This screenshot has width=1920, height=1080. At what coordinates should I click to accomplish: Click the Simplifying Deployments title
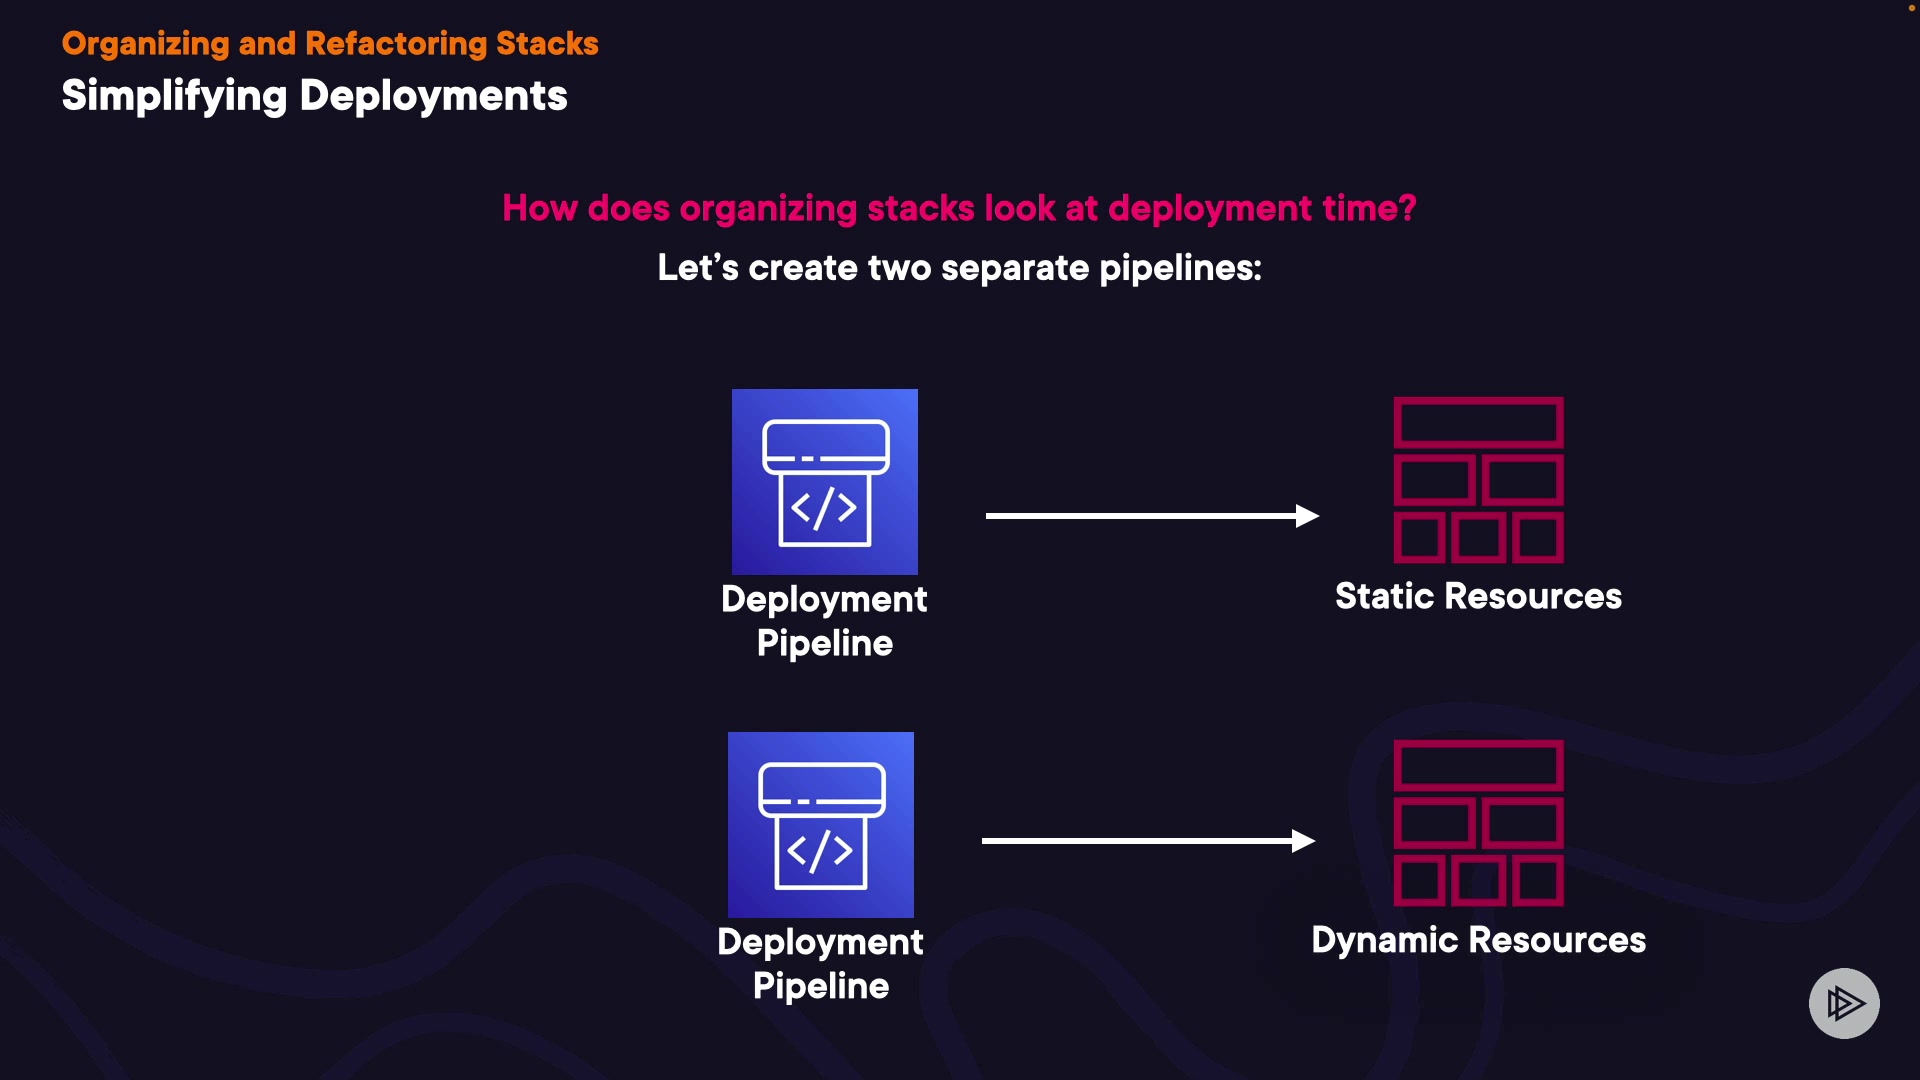coord(314,96)
